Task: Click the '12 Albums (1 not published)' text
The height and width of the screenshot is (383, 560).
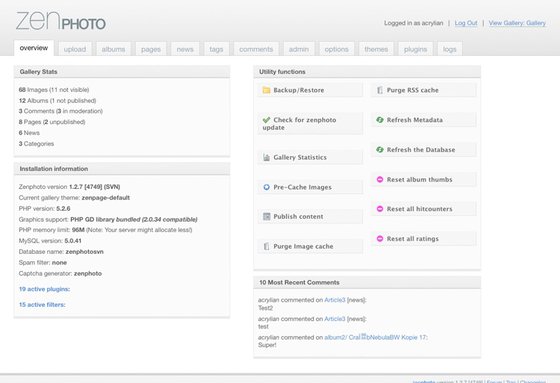Action: pos(58,100)
